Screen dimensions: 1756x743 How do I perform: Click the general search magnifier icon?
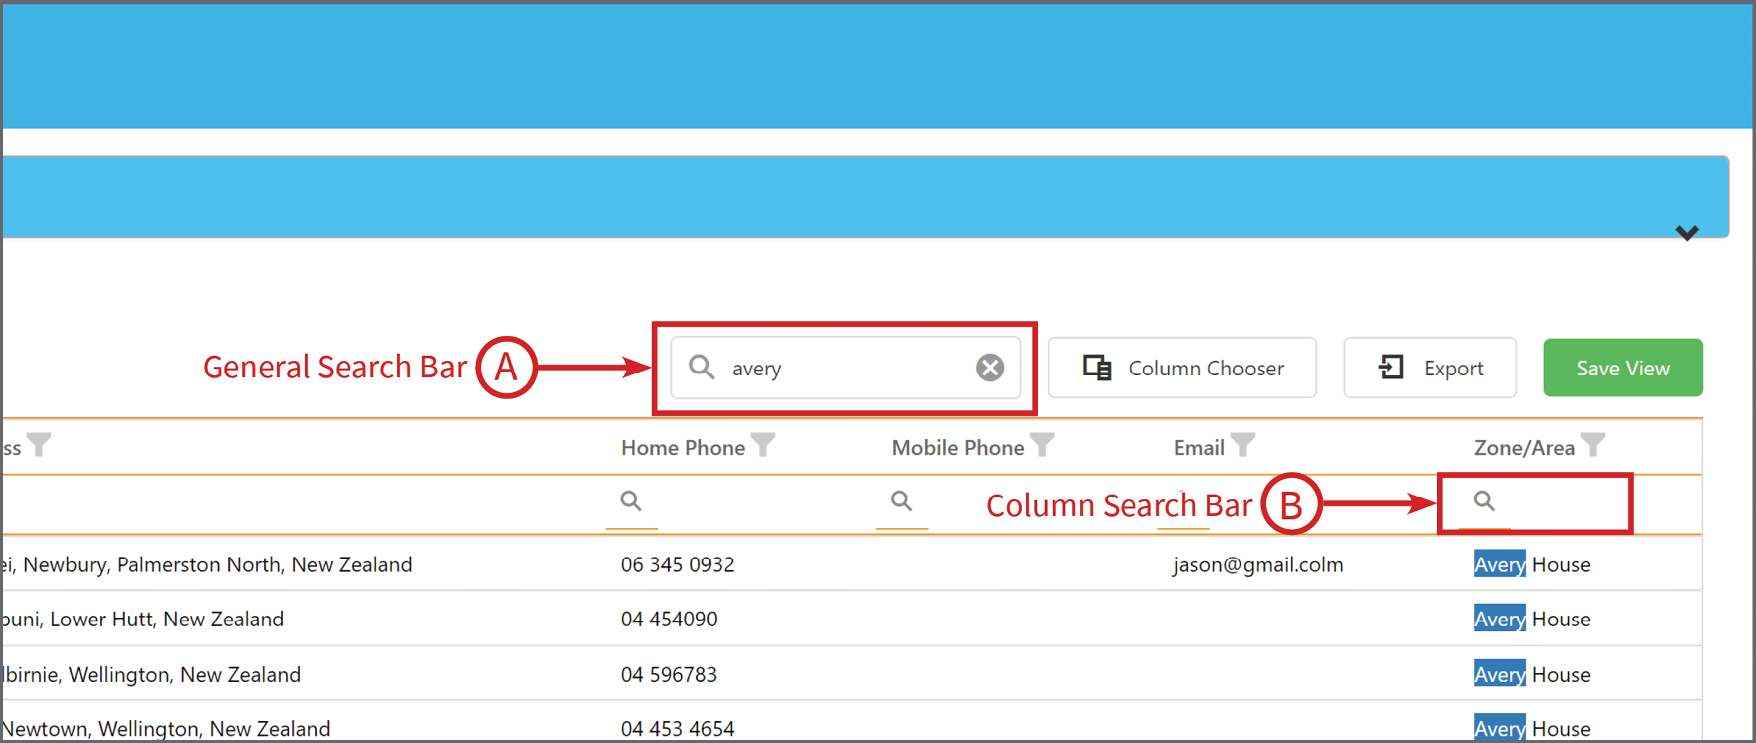point(702,367)
